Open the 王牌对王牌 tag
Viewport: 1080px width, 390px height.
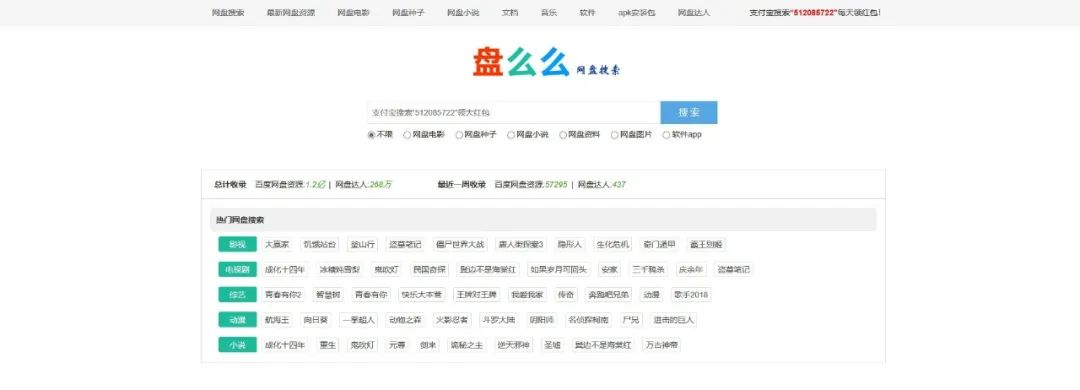coord(476,295)
